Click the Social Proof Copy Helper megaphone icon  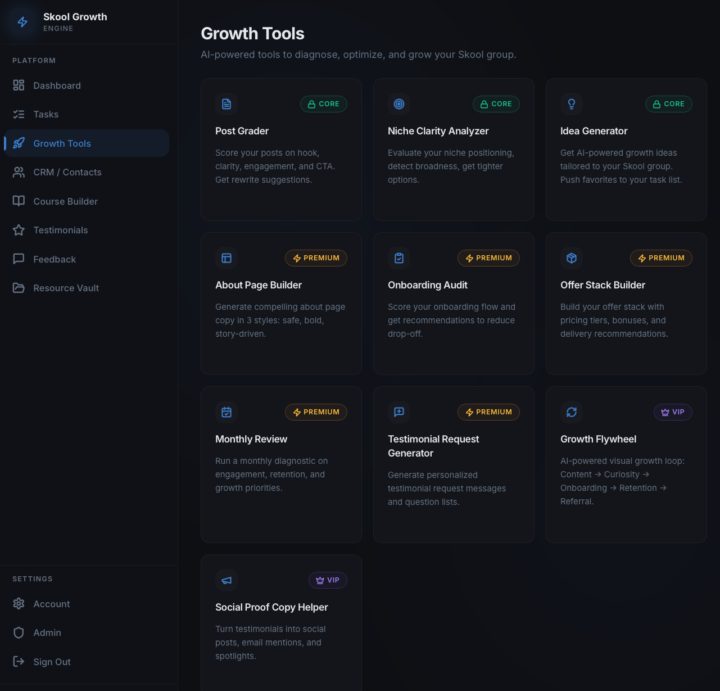pyautogui.click(x=226, y=580)
